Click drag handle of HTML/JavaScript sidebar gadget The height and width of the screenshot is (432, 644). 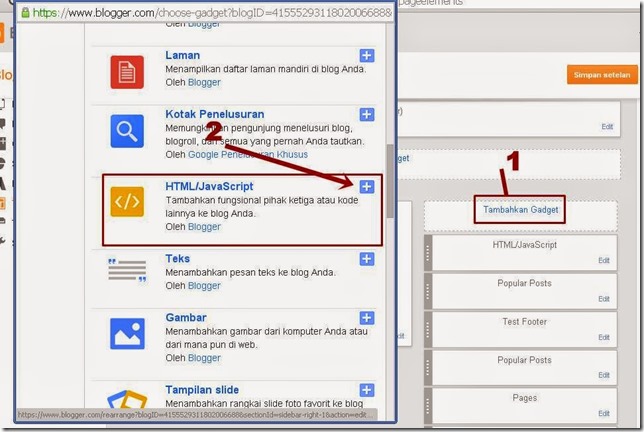pos(428,253)
